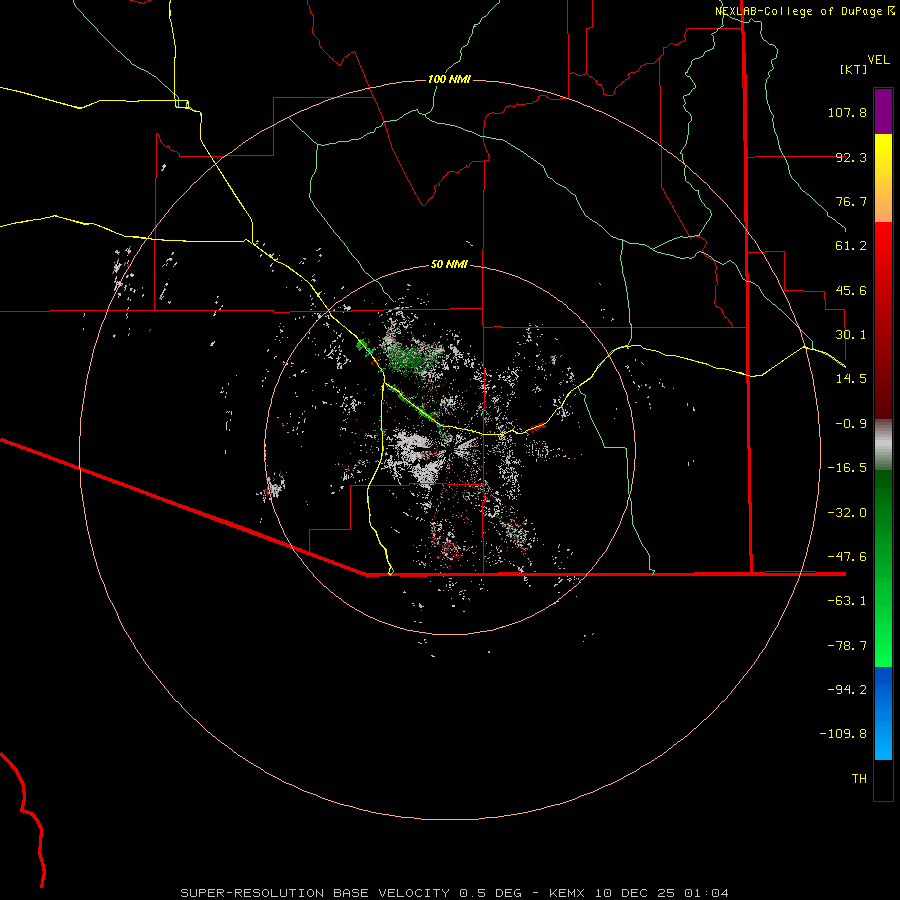This screenshot has width=900, height=900.
Task: Click the -32.0 legend value
Action: tap(847, 513)
